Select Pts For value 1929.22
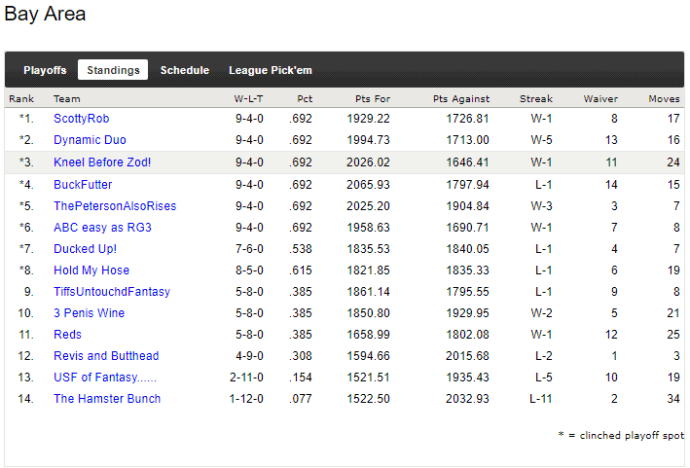The height and width of the screenshot is (468, 690). point(368,119)
